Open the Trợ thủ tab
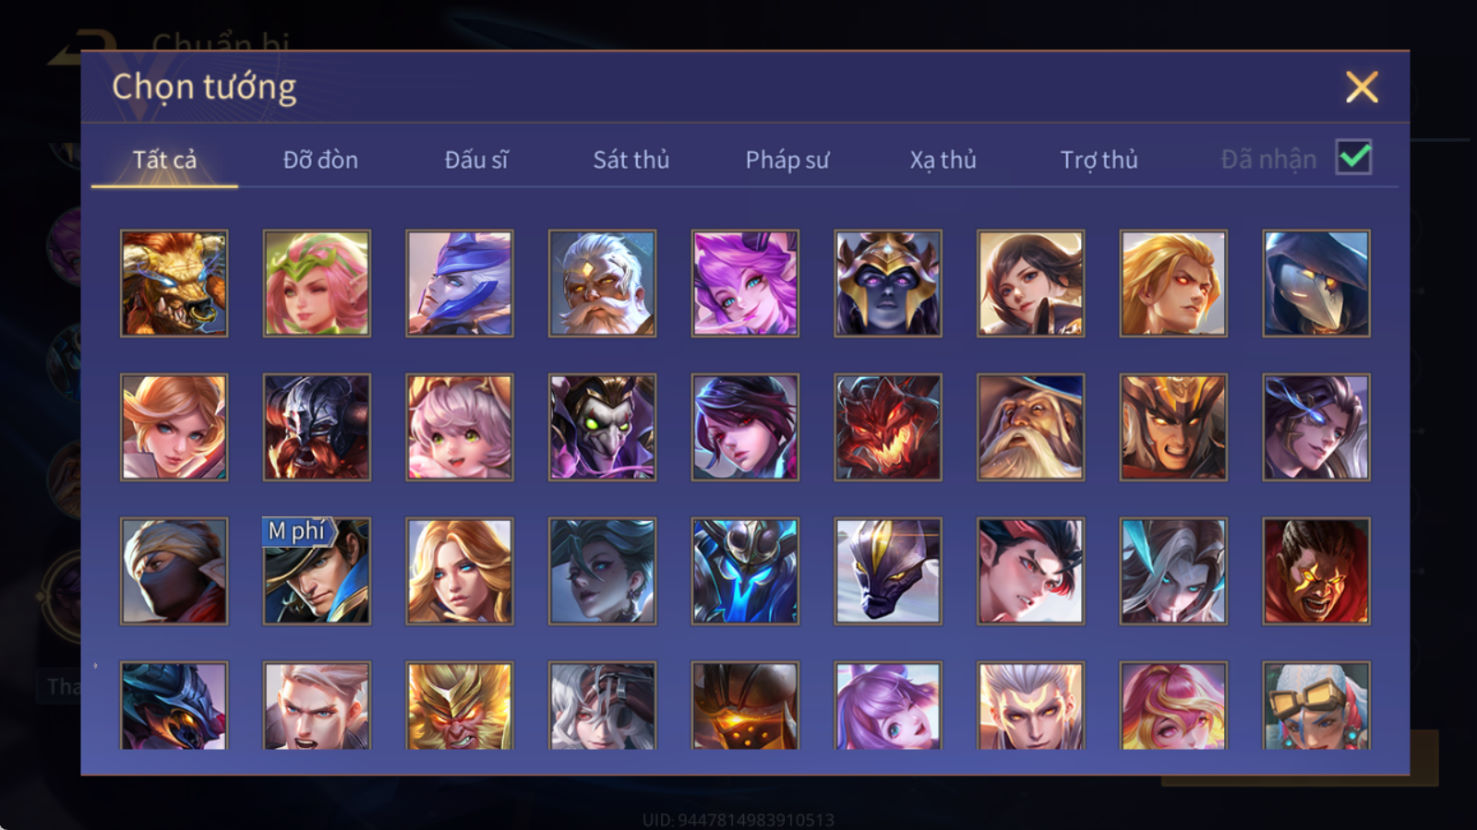The height and width of the screenshot is (830, 1477). tap(1099, 160)
